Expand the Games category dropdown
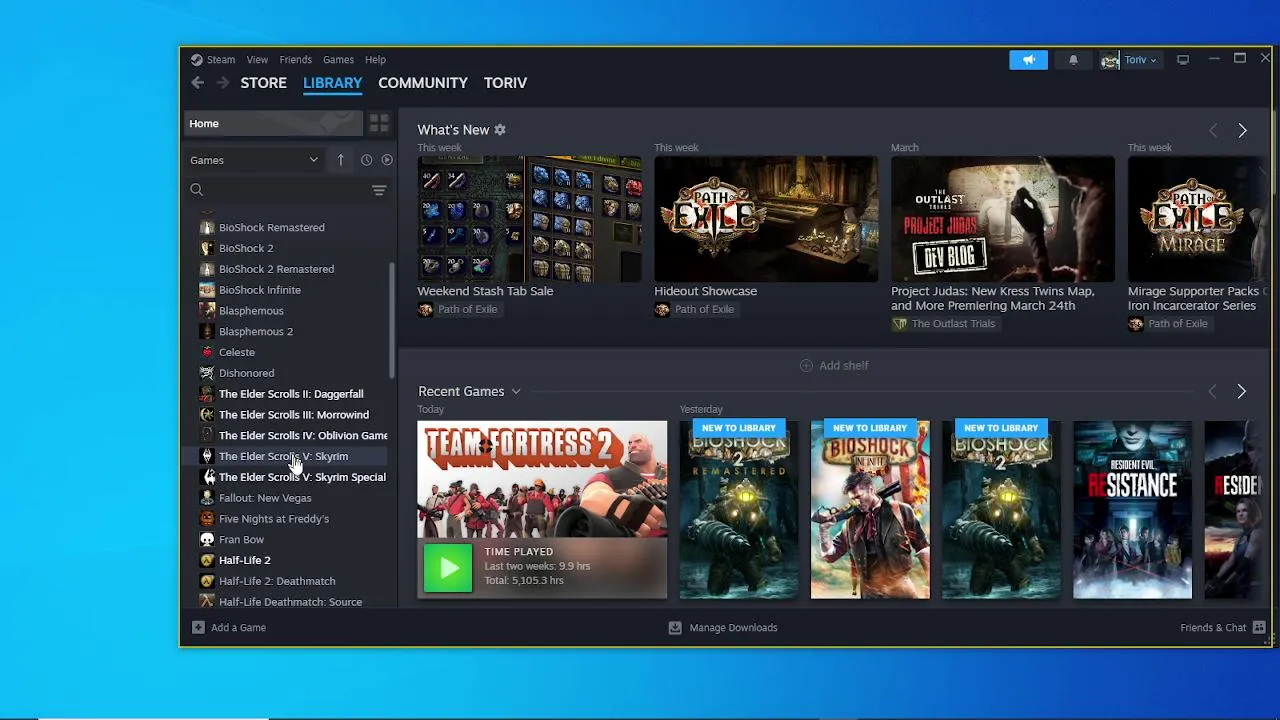Viewport: 1280px width, 720px height. click(x=313, y=160)
